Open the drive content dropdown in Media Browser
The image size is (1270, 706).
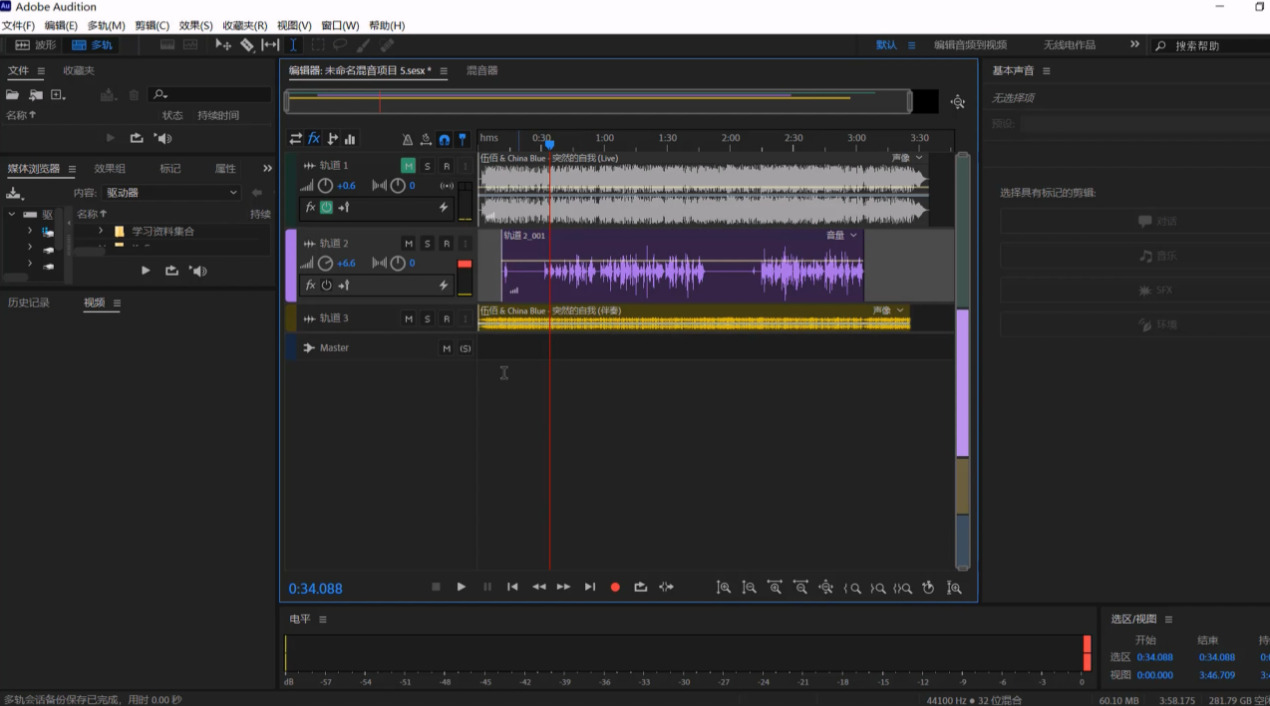(x=172, y=192)
